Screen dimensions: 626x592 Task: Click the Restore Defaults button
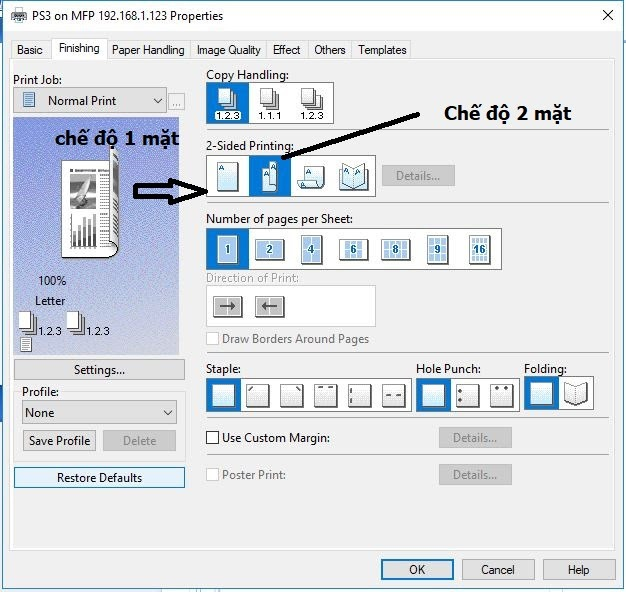(x=99, y=478)
